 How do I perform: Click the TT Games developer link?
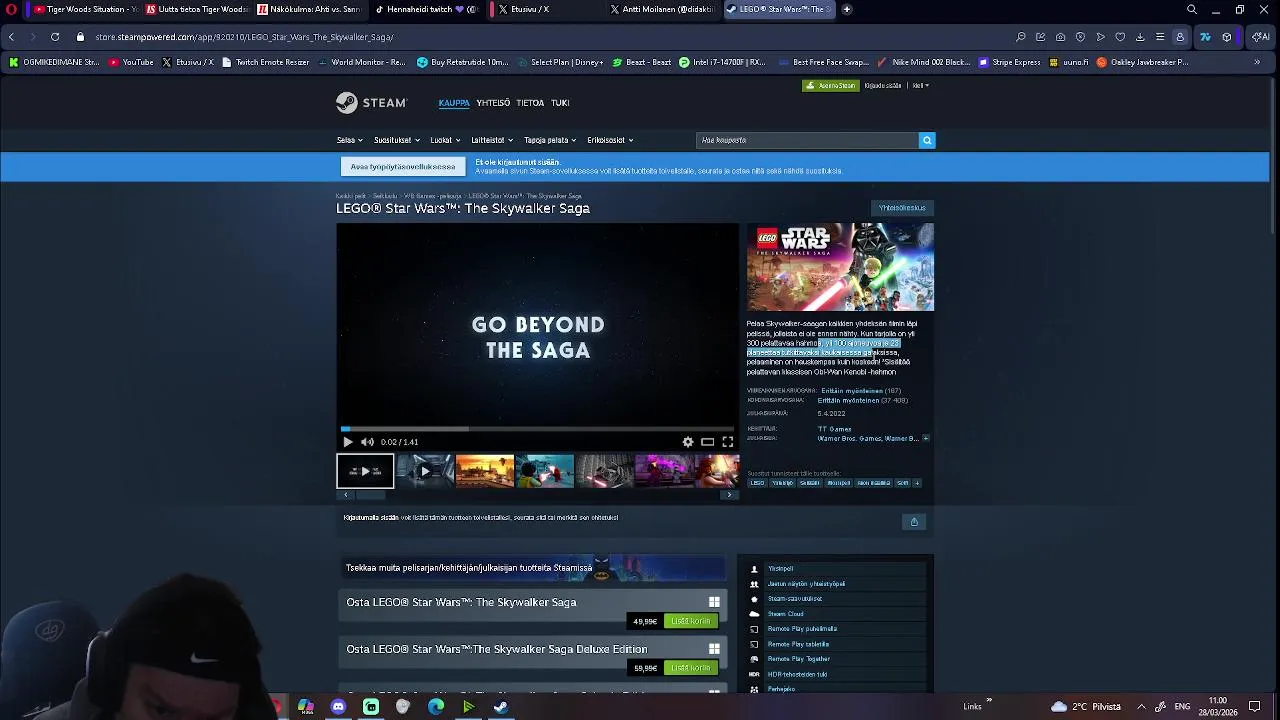[x=834, y=429]
